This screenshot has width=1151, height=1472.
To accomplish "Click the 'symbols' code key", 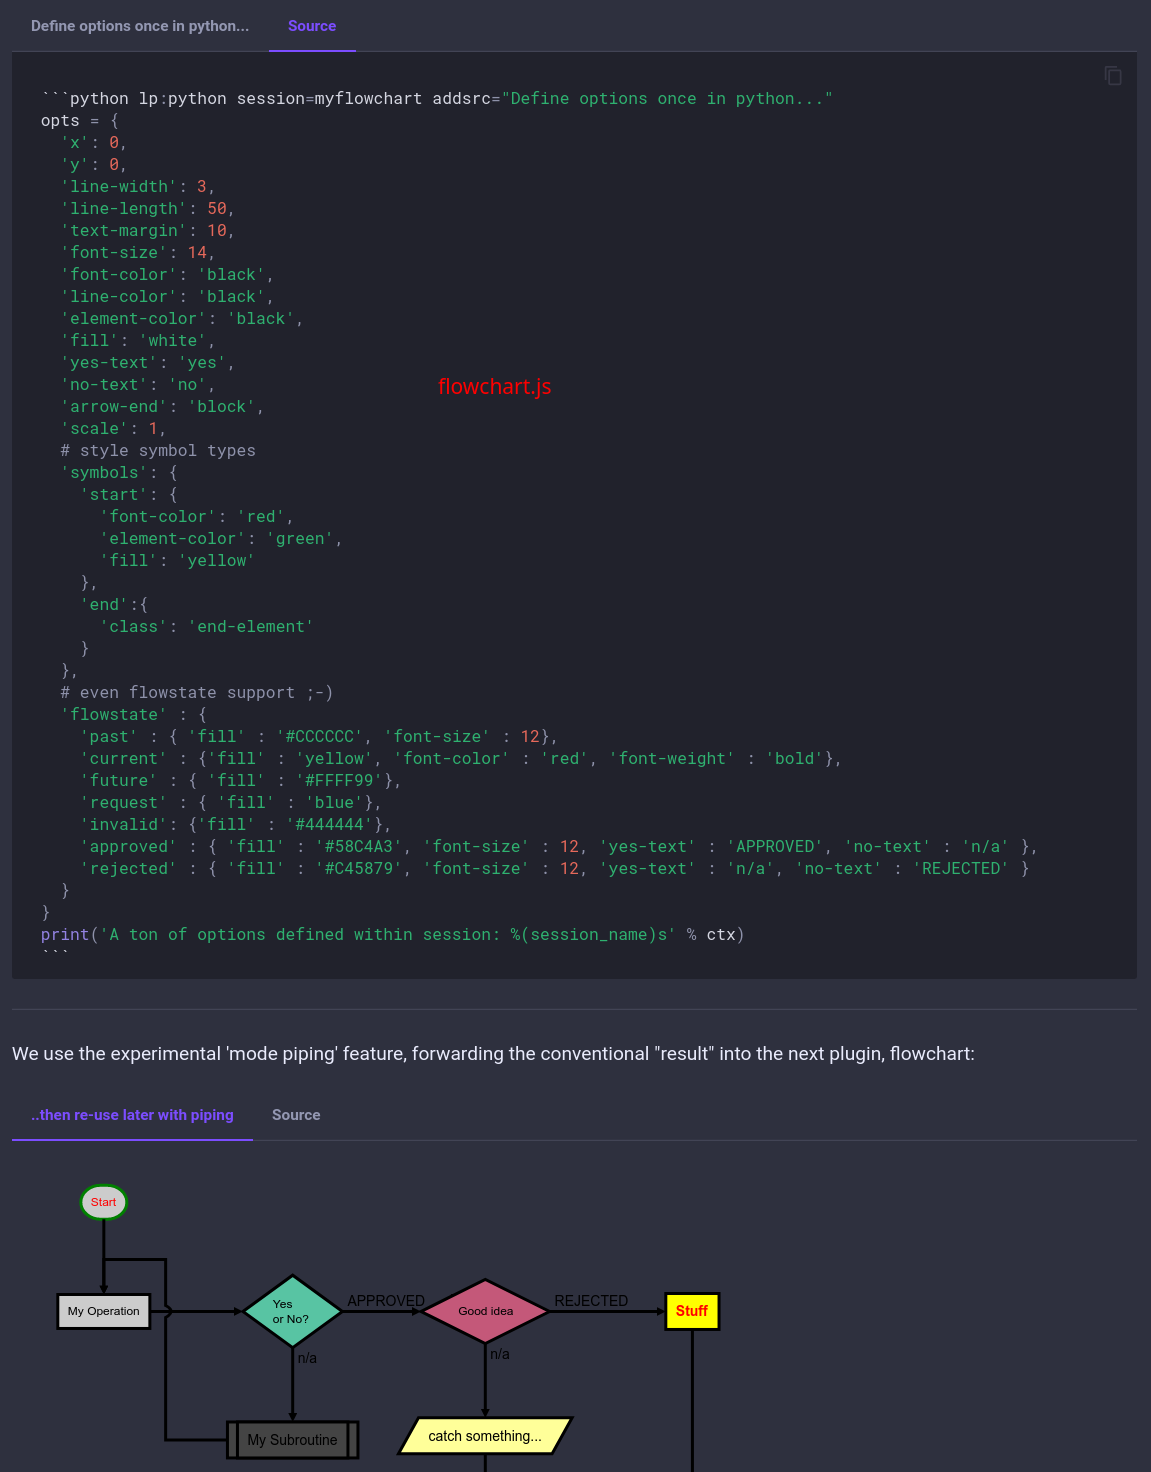I will (x=104, y=473).
